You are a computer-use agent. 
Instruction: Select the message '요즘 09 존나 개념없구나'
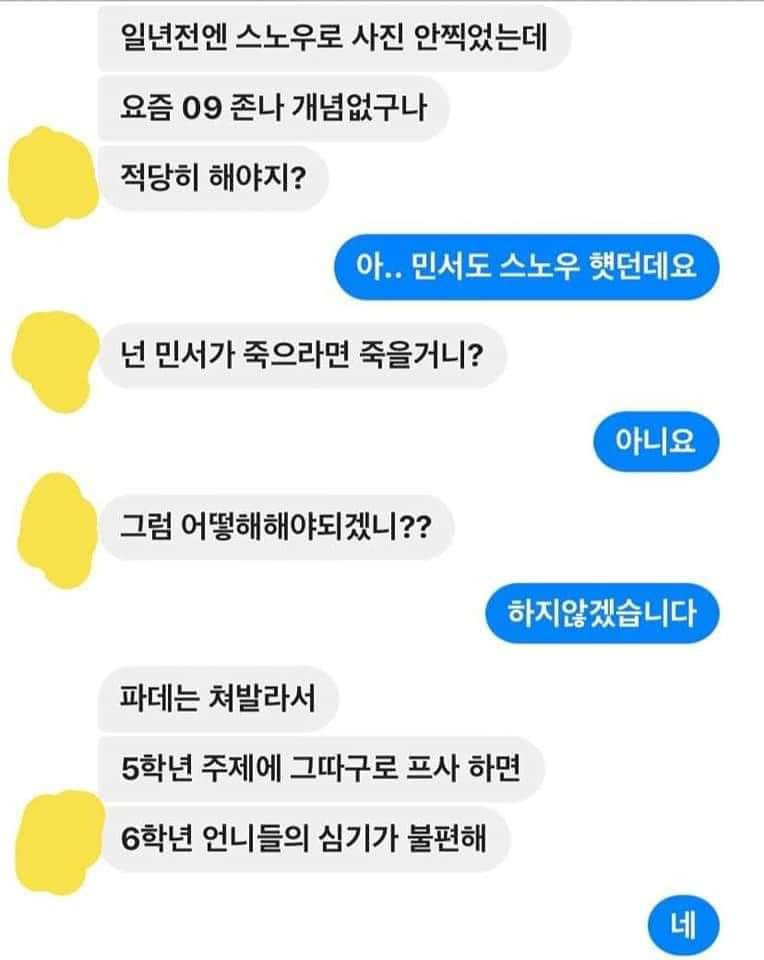[x=274, y=108]
